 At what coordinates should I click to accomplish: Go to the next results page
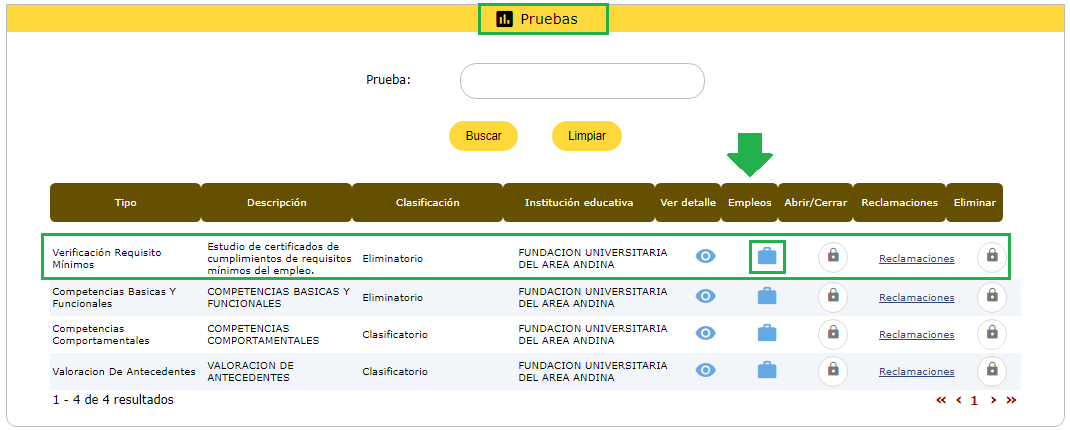(993, 400)
